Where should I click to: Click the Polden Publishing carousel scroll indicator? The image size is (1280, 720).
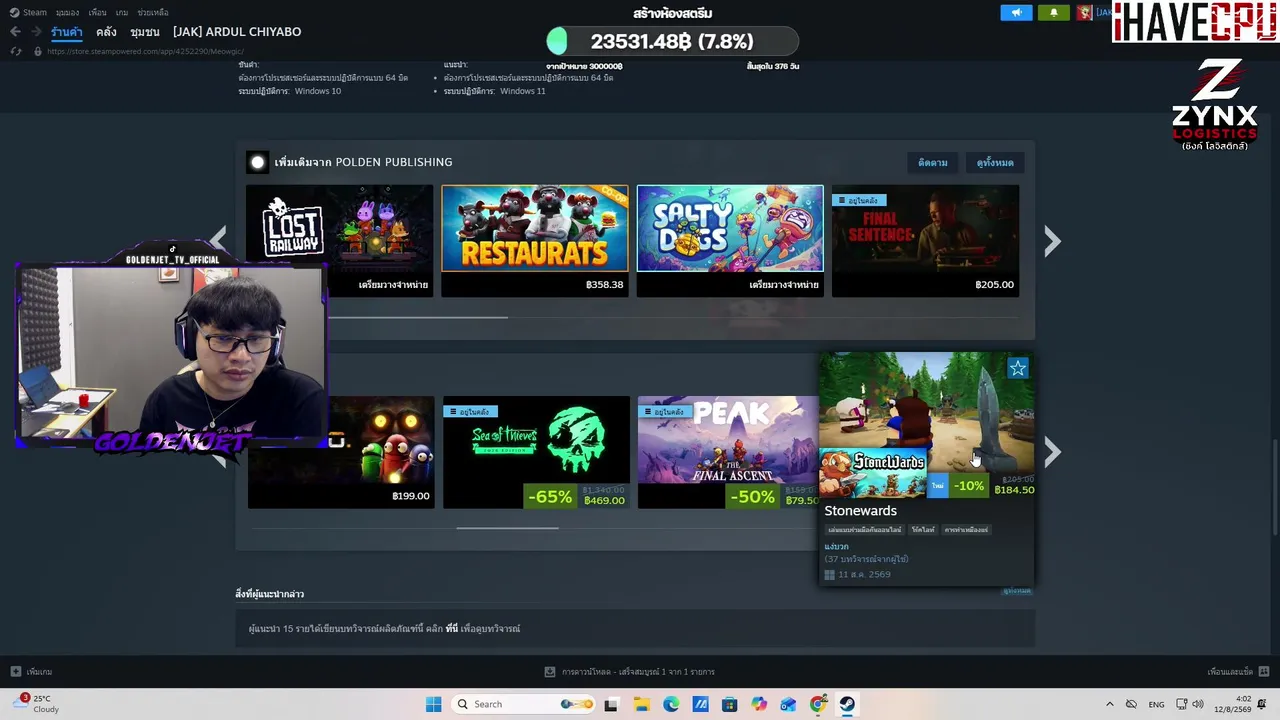tap(418, 317)
